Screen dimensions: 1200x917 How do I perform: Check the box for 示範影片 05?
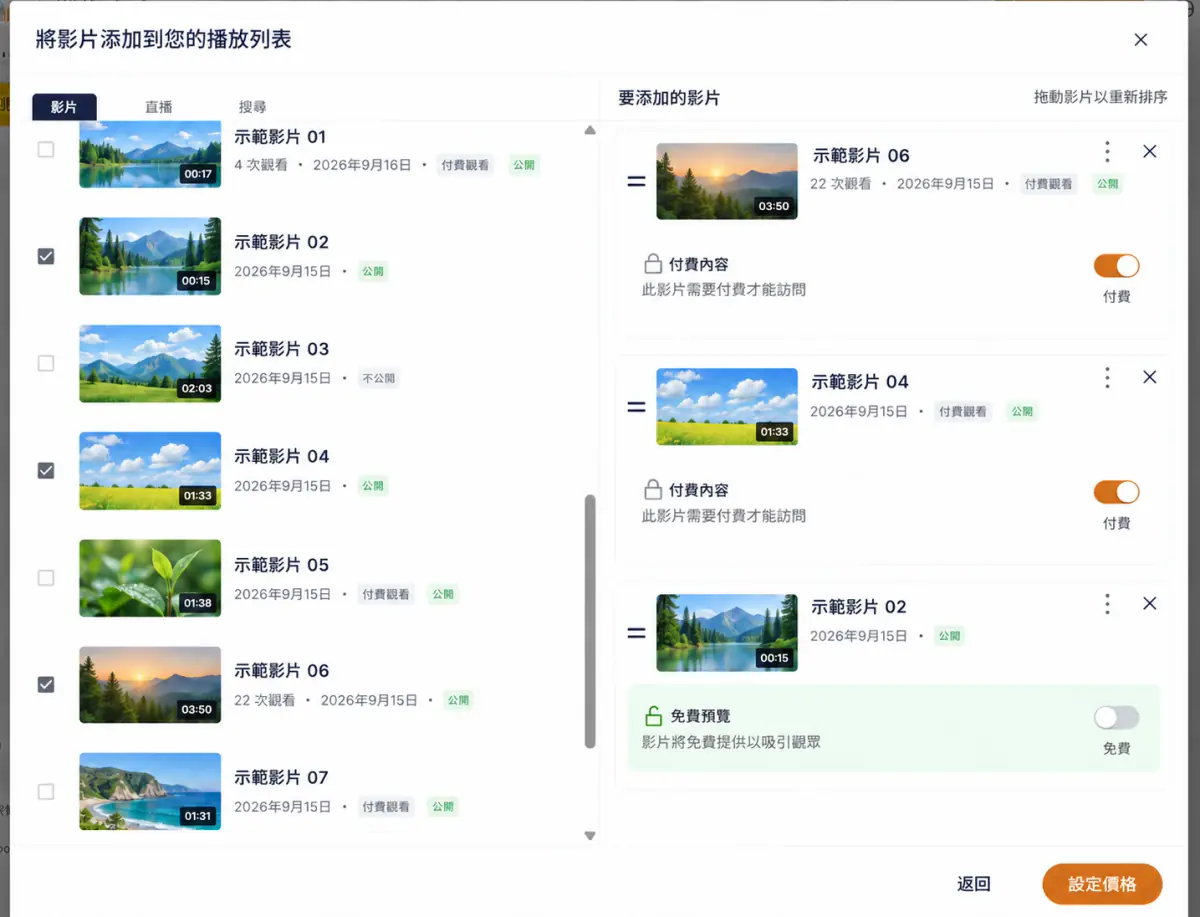[46, 578]
